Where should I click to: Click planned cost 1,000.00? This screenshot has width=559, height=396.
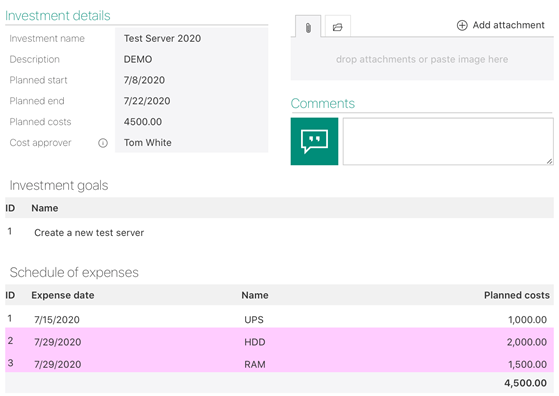(x=527, y=320)
